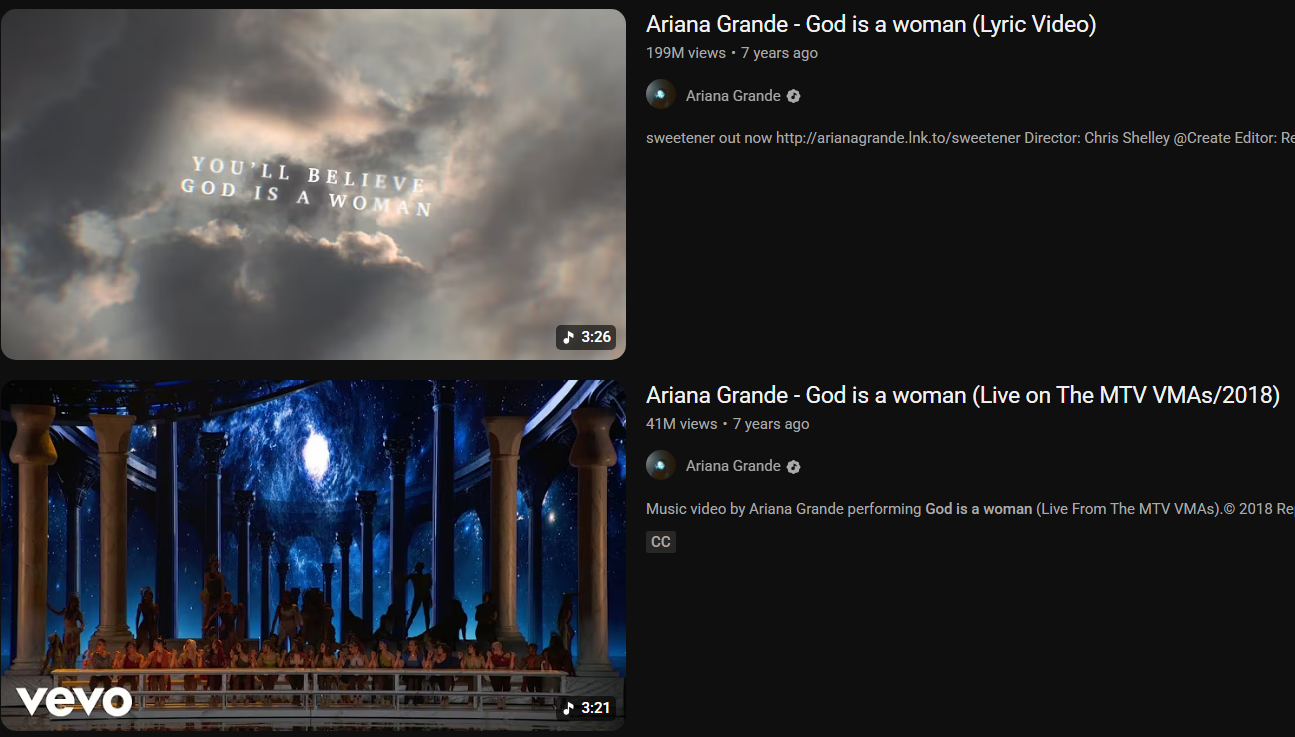The image size is (1295, 737).
Task: Click the verified badge on the VMAs video channel
Action: pos(794,466)
